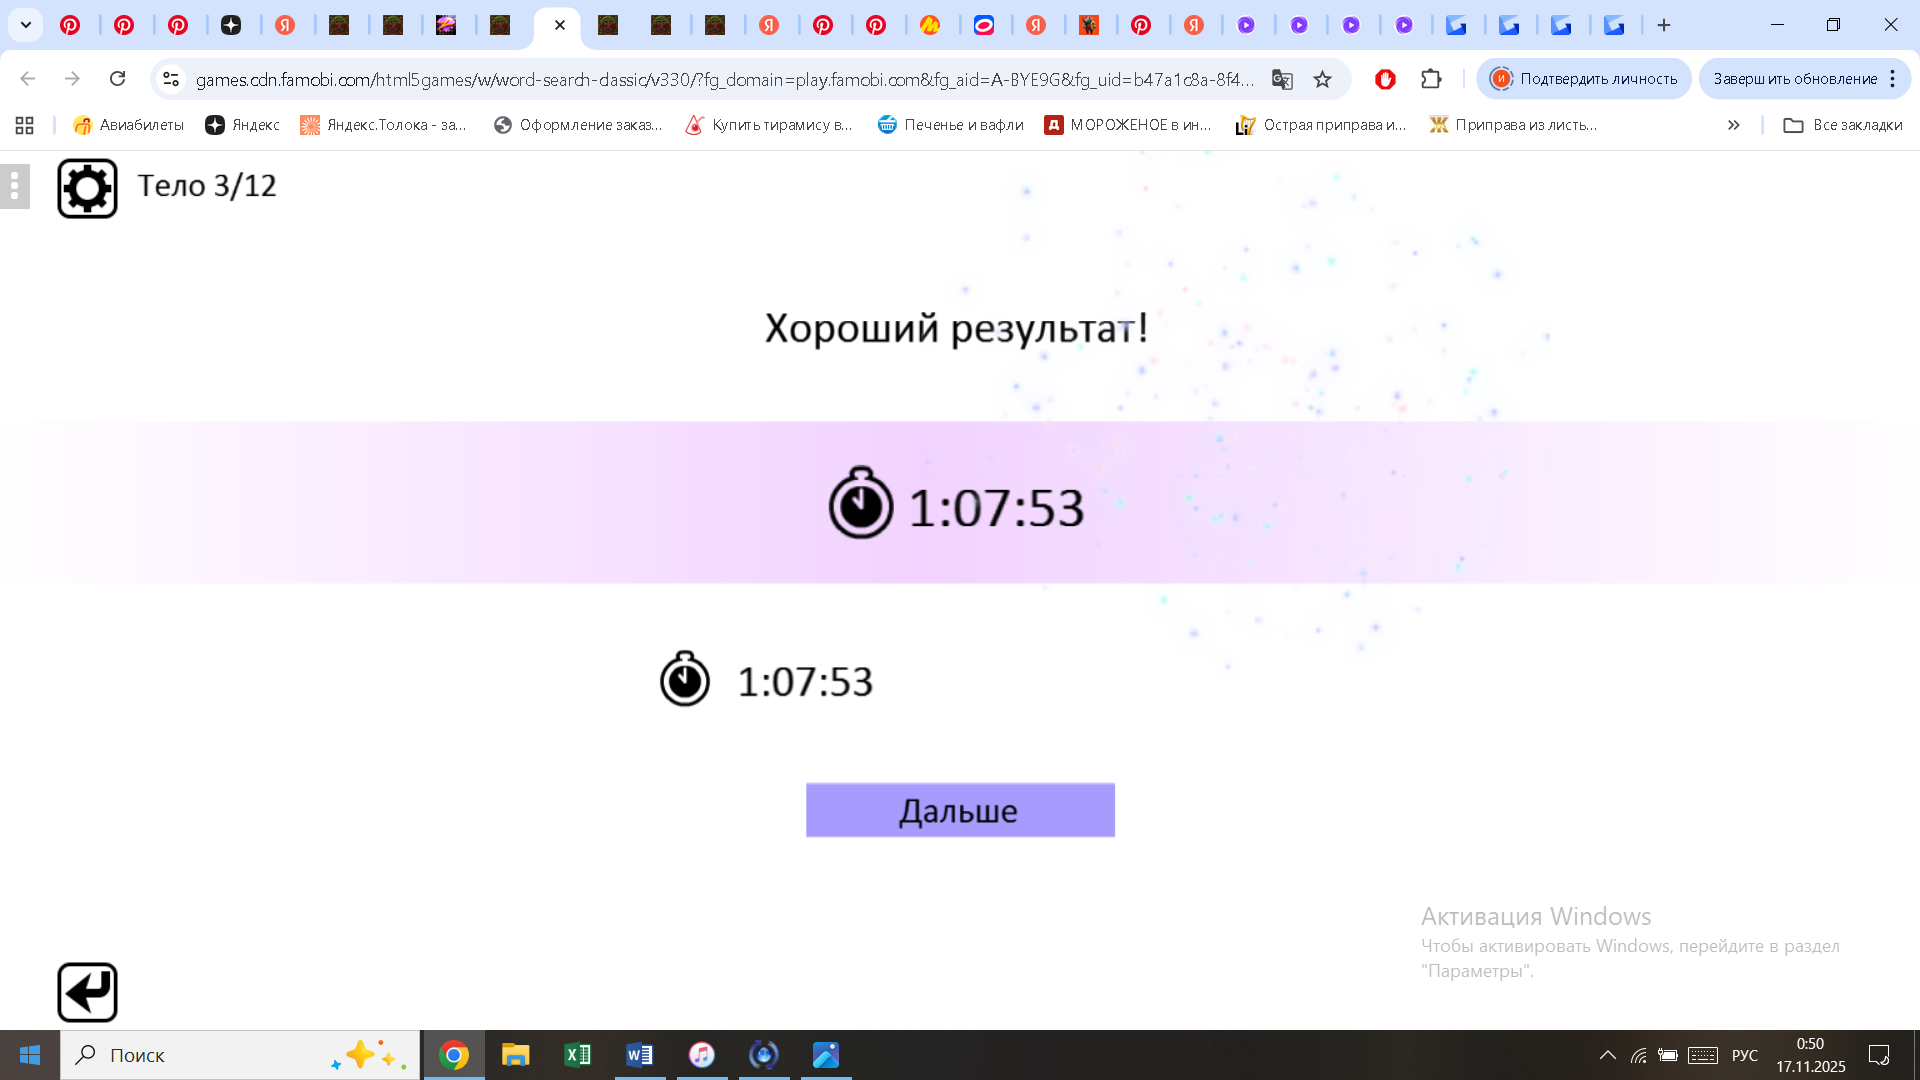The height and width of the screenshot is (1080, 1920).
Task: Click the Google Translate icon in the address bar
Action: 1282,79
